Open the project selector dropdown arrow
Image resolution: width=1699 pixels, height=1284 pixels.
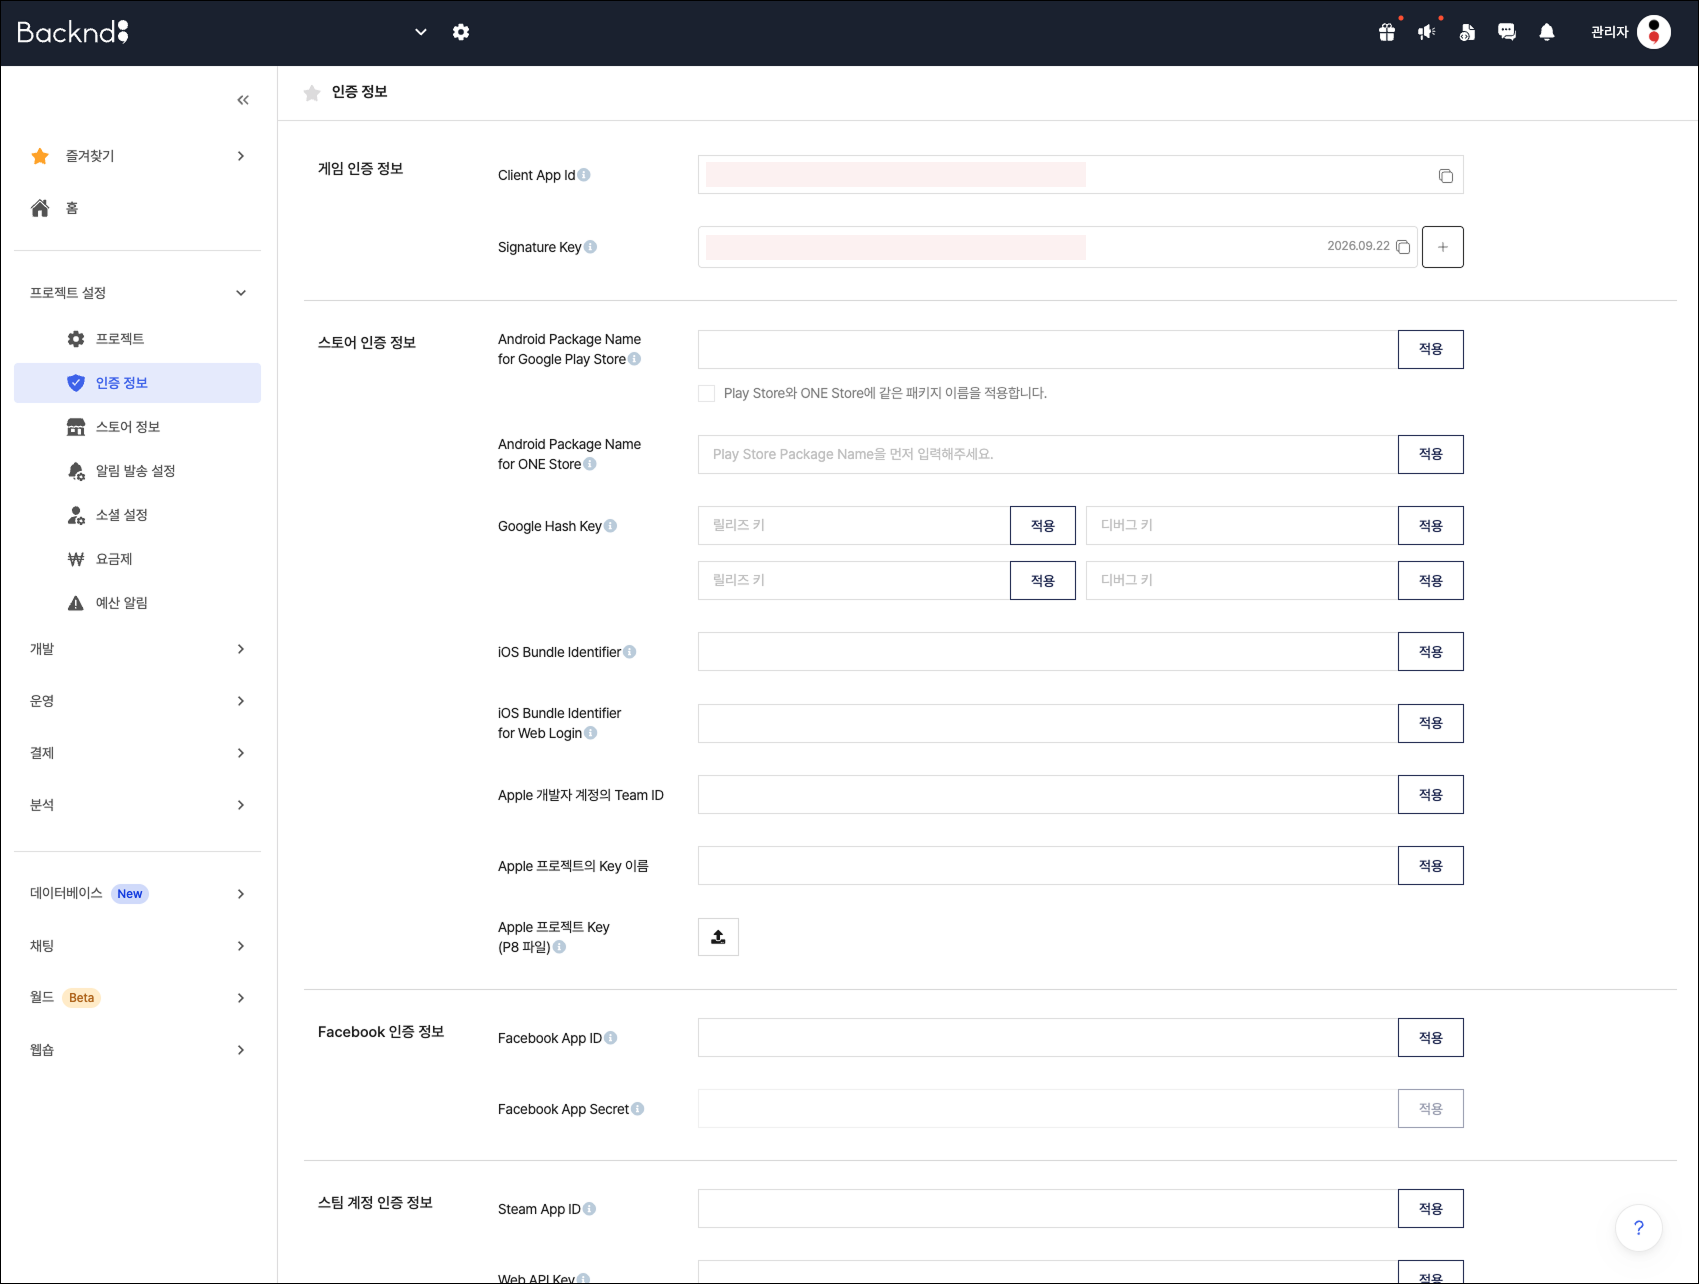pyautogui.click(x=421, y=32)
